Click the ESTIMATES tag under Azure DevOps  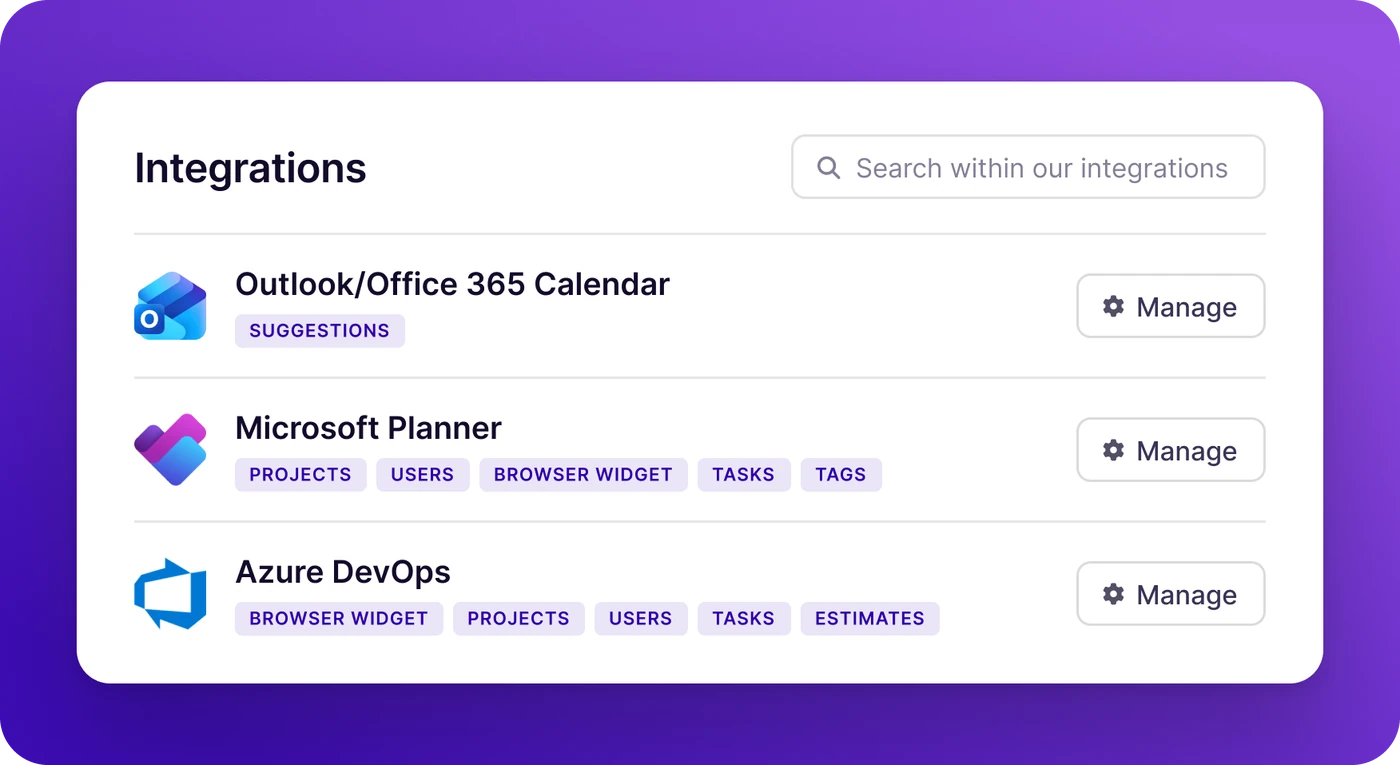tap(870, 619)
